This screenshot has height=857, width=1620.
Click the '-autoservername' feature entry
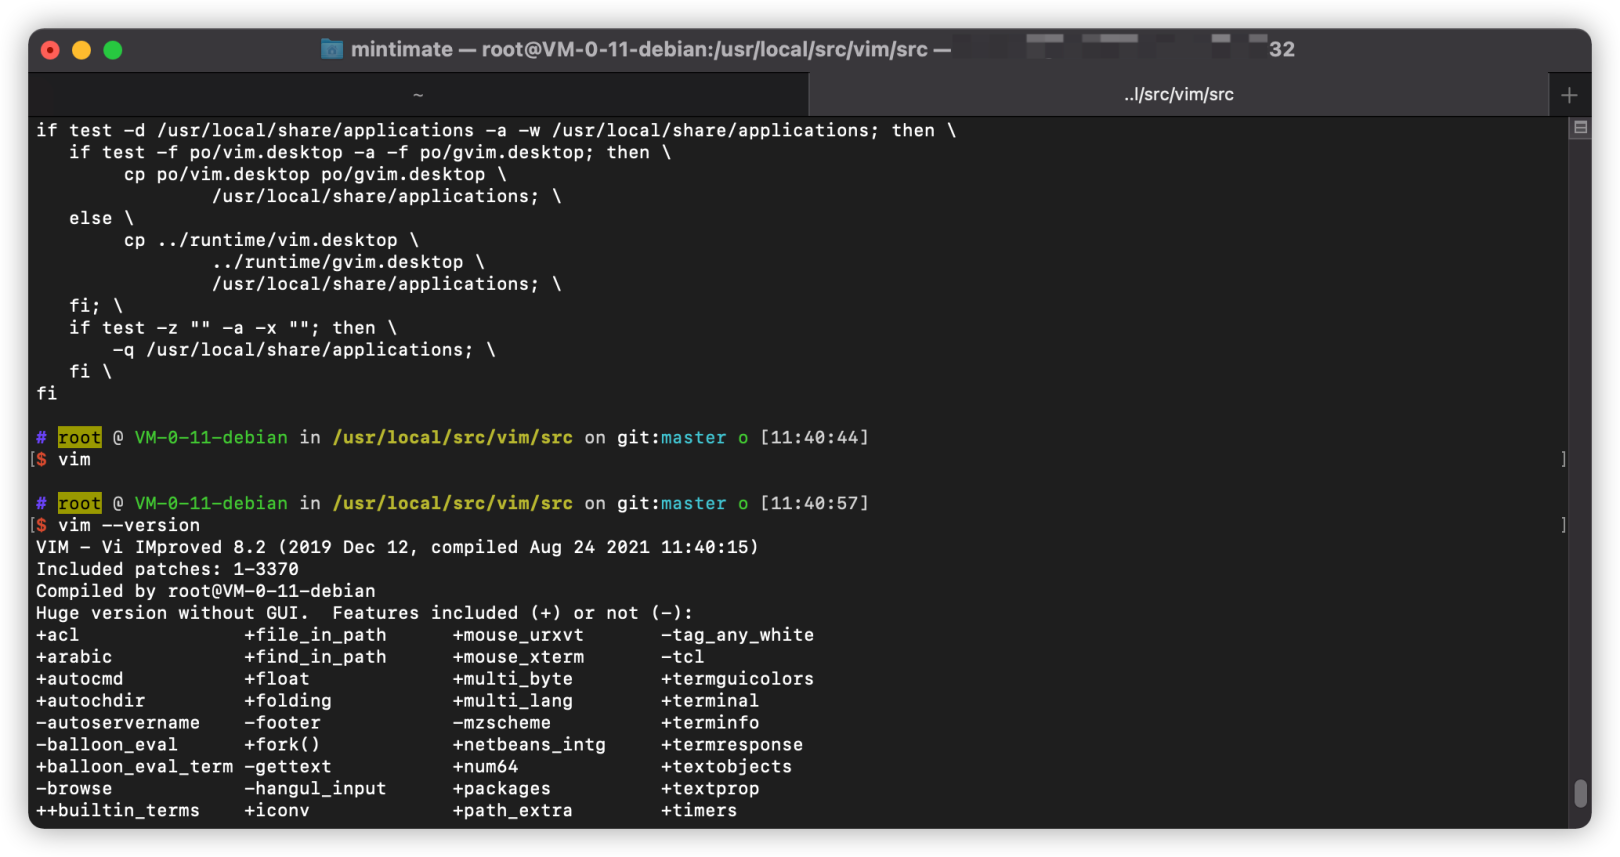(118, 723)
